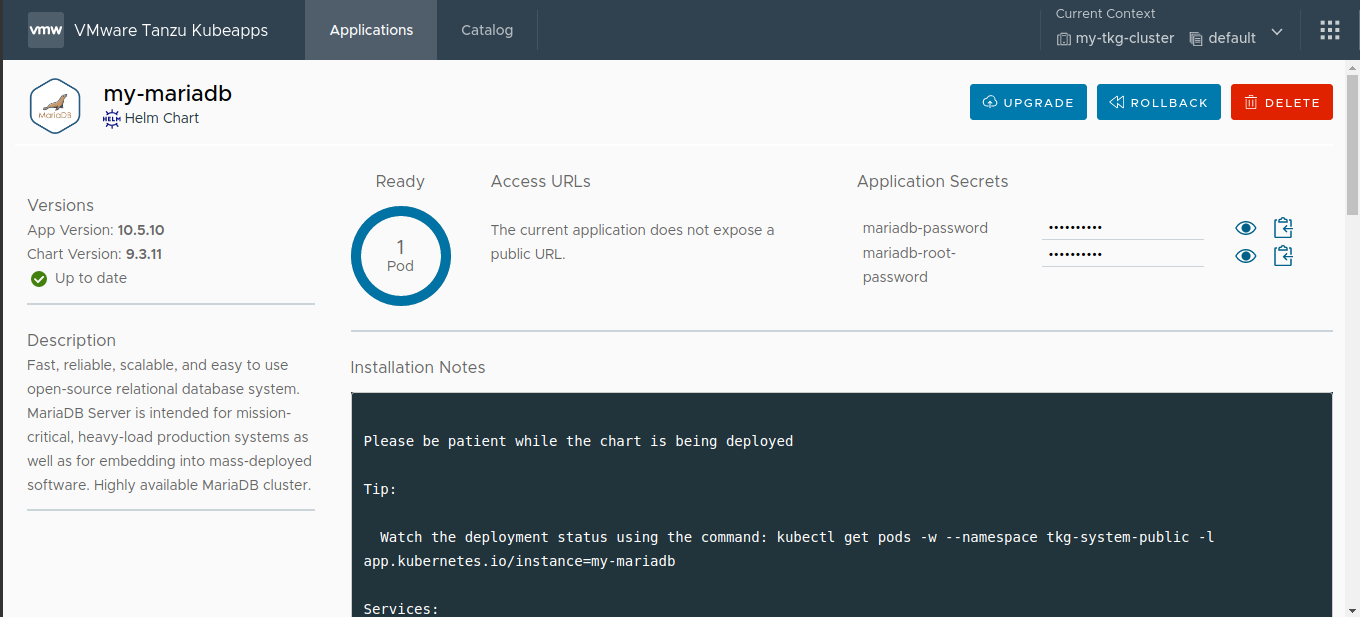Reveal the mariadb-password with the eye icon
The height and width of the screenshot is (617, 1360).
pos(1245,227)
